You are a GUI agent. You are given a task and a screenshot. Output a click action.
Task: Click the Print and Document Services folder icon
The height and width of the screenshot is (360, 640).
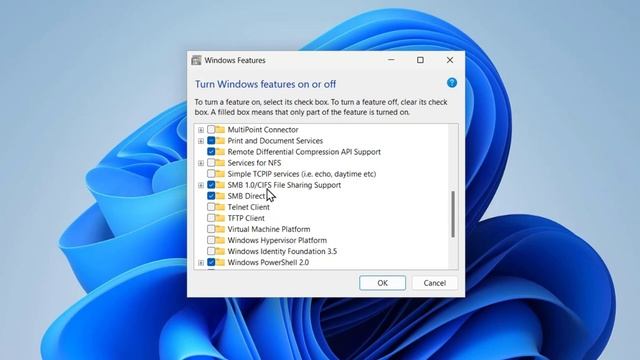point(220,140)
